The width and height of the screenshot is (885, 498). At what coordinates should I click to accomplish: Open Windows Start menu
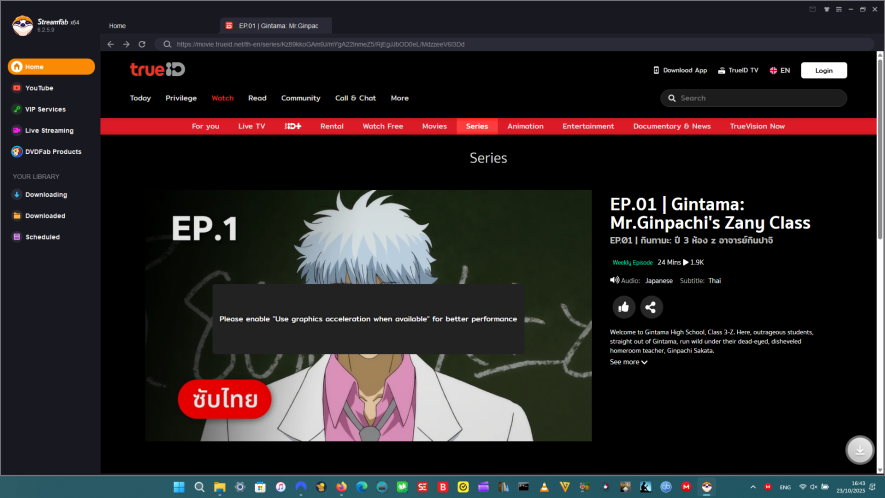(x=179, y=487)
